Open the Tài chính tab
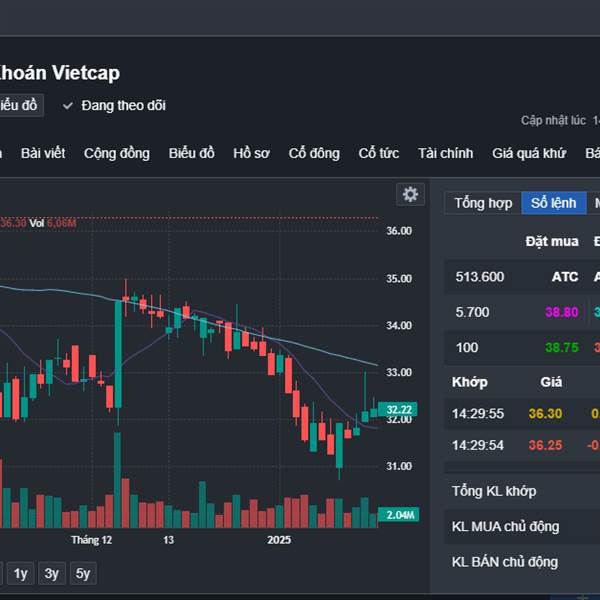Viewport: 600px width, 600px height. [445, 153]
